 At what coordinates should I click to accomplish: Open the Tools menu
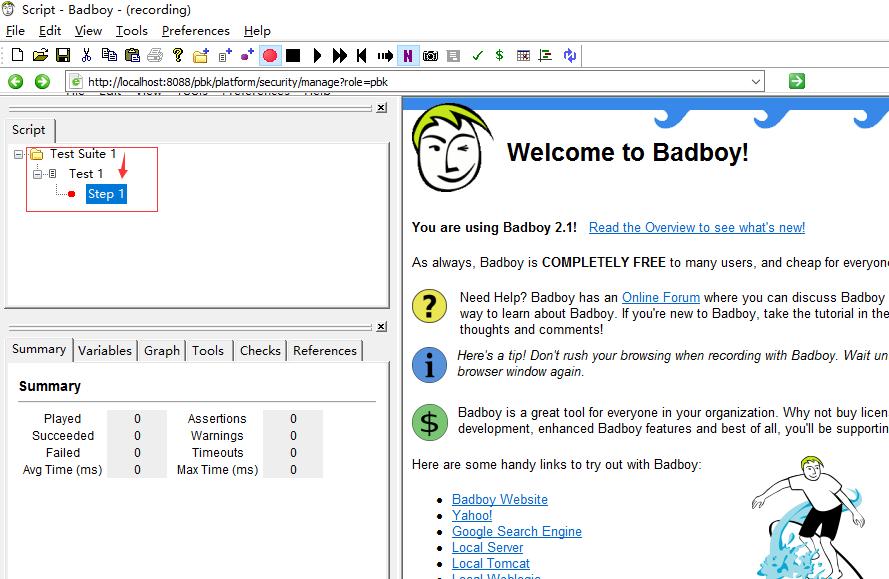[131, 31]
